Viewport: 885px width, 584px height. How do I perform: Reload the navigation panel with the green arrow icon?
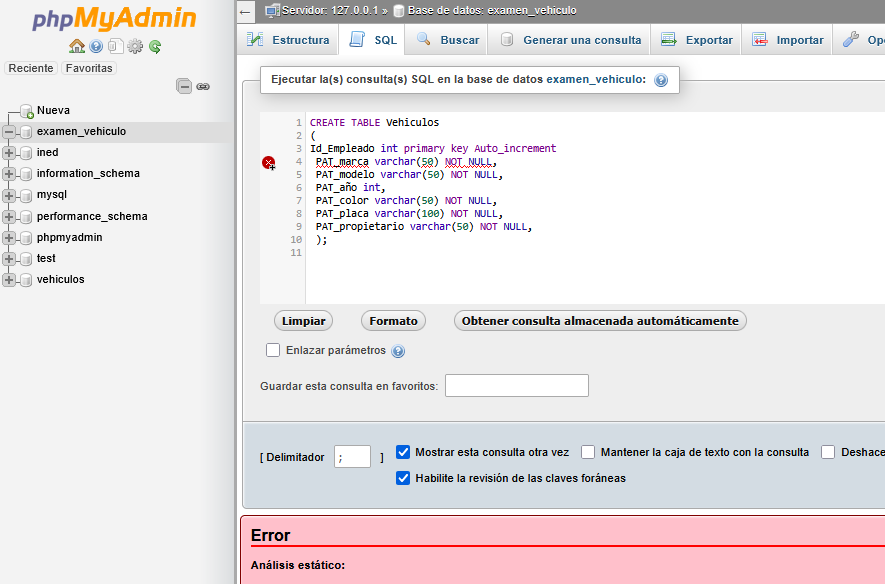tap(155, 46)
